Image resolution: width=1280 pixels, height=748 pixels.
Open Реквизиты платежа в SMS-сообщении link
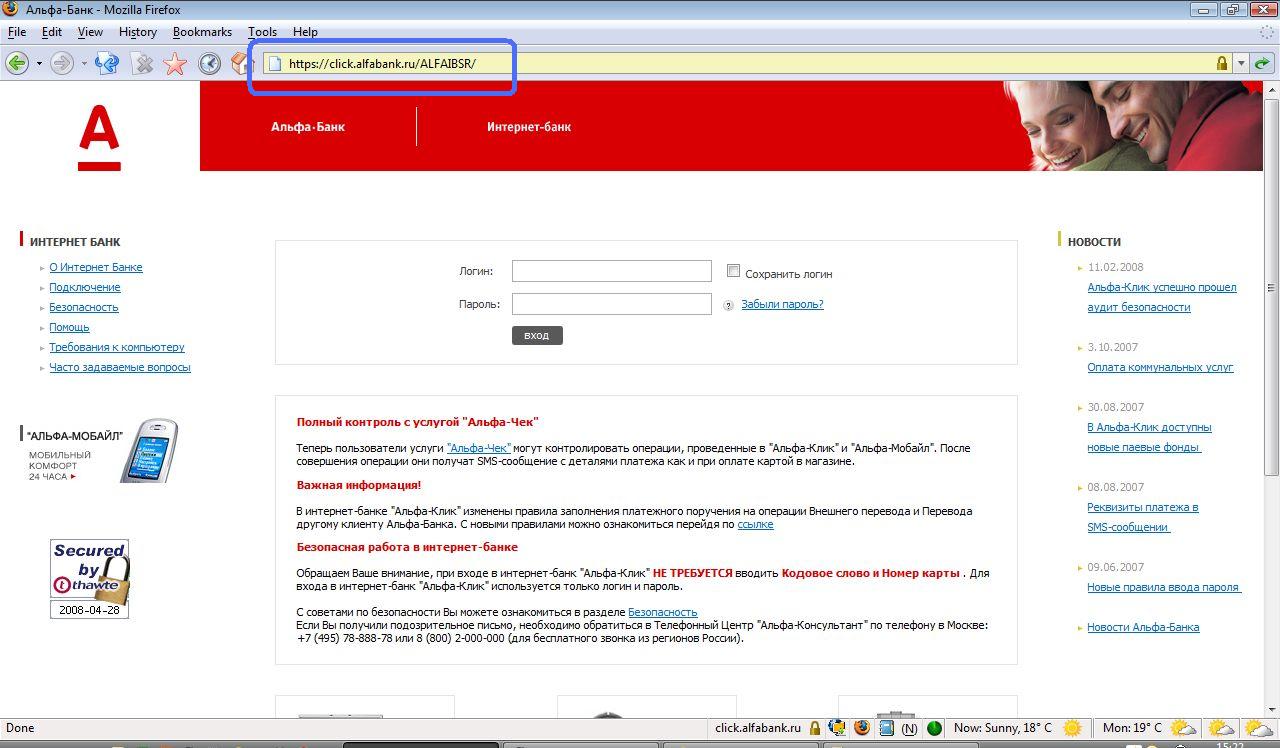(x=1143, y=517)
